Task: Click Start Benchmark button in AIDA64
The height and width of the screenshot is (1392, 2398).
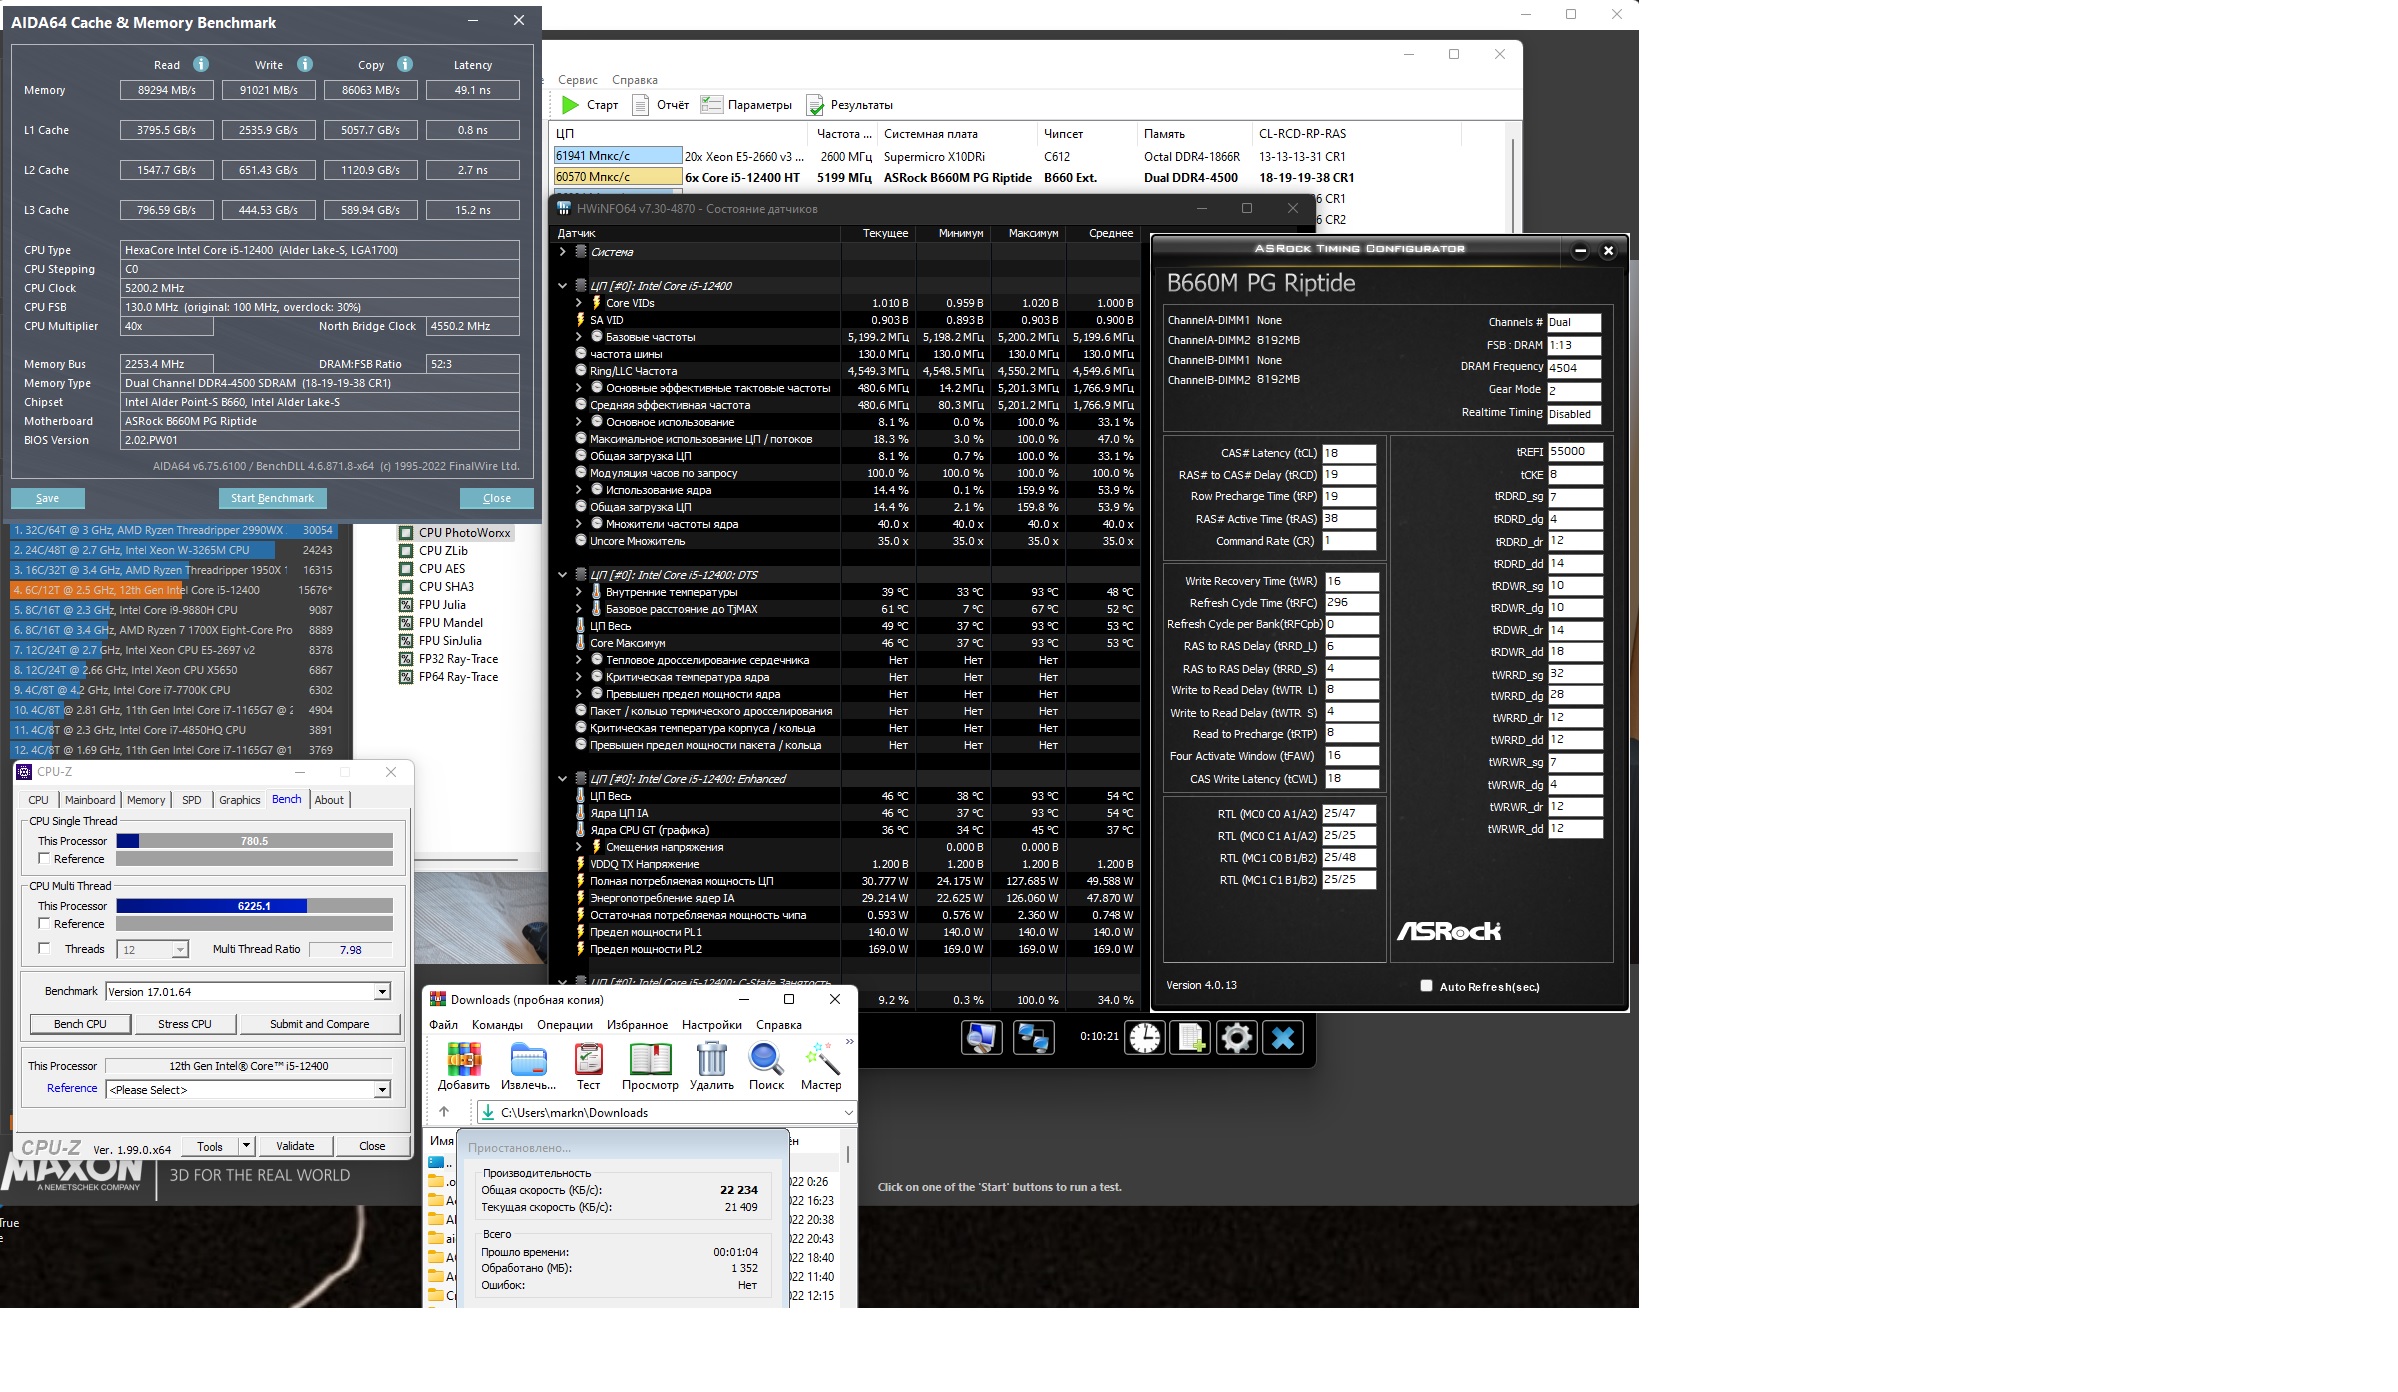Action: [272, 498]
